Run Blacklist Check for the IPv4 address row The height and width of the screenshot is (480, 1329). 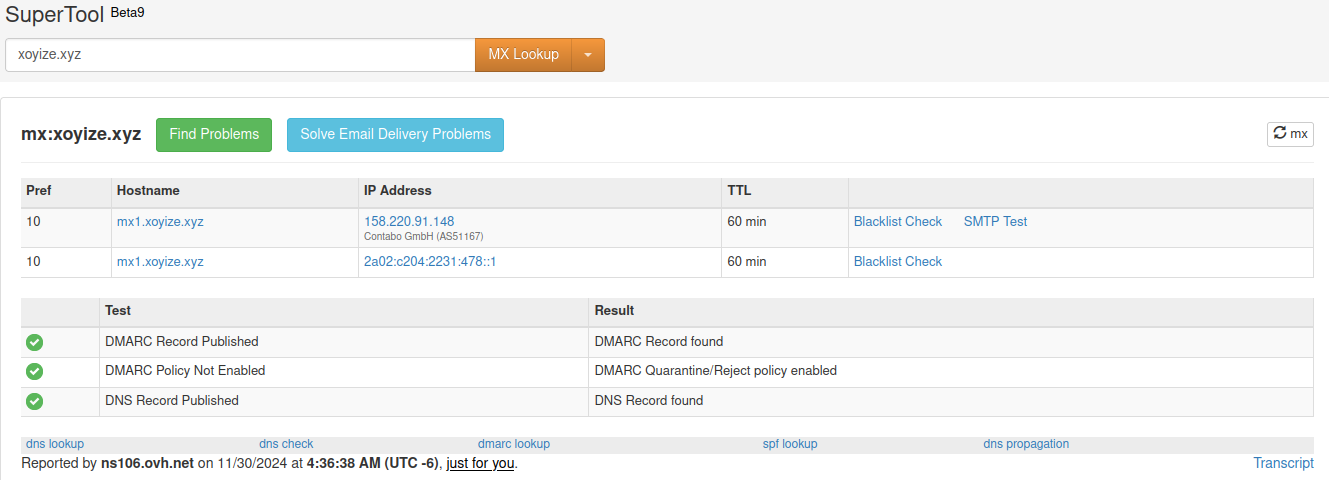(x=897, y=222)
